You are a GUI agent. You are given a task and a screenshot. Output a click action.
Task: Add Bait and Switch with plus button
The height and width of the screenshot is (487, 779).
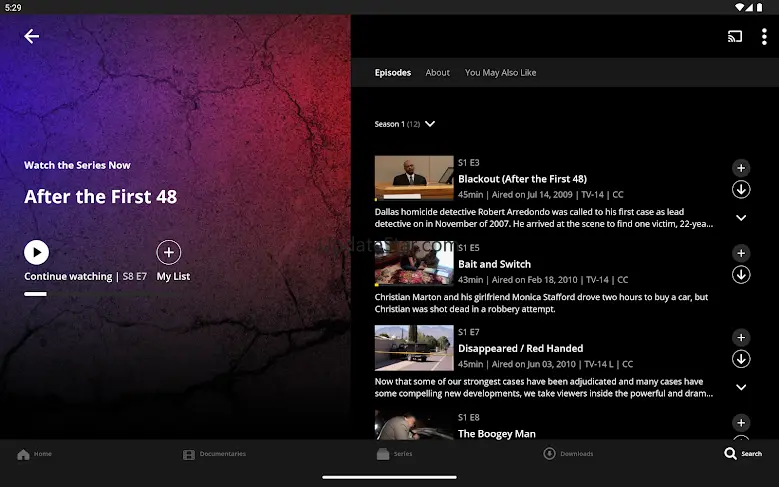tap(741, 253)
